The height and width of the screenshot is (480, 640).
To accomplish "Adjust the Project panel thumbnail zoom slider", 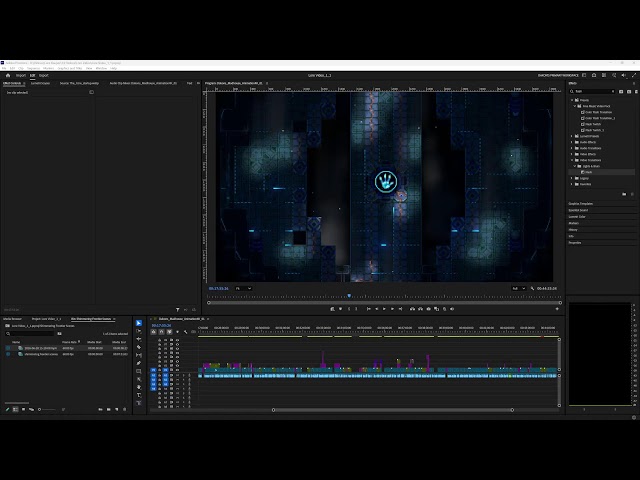I will (x=47, y=409).
